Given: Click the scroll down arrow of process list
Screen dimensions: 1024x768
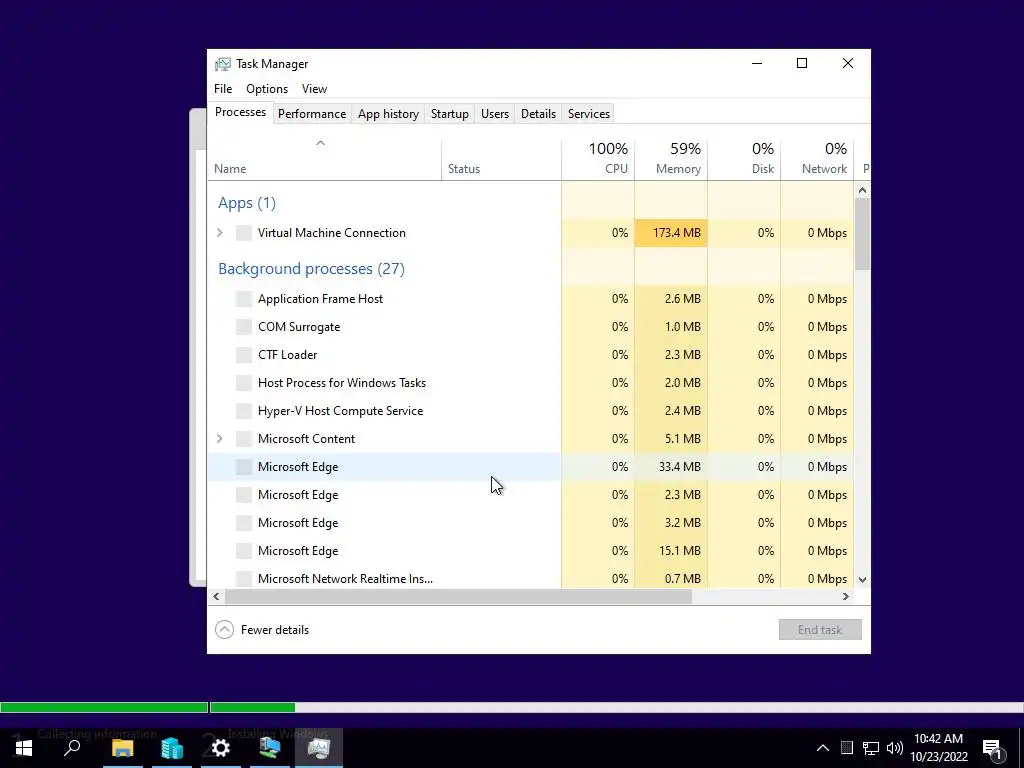Looking at the screenshot, I should click(x=862, y=579).
